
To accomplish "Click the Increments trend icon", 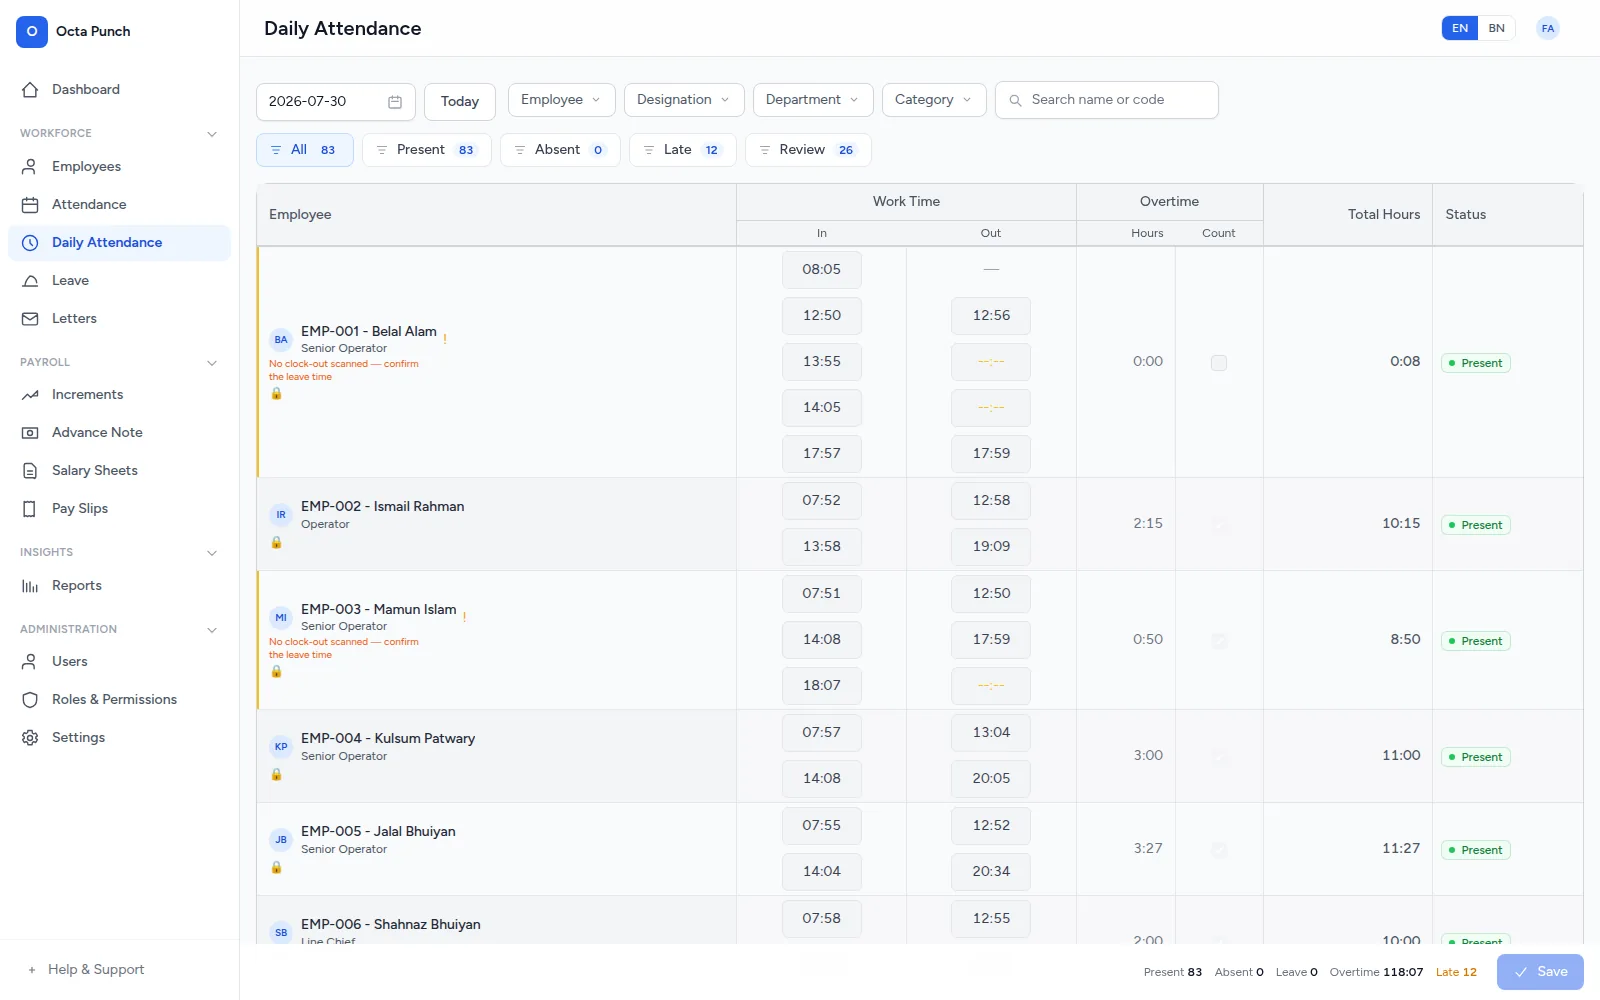I will point(30,394).
